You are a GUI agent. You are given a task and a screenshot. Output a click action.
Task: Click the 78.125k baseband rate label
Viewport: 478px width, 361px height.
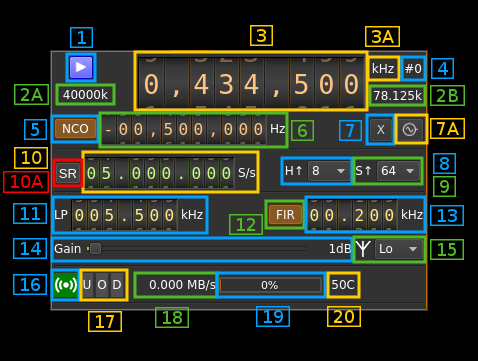pos(398,96)
